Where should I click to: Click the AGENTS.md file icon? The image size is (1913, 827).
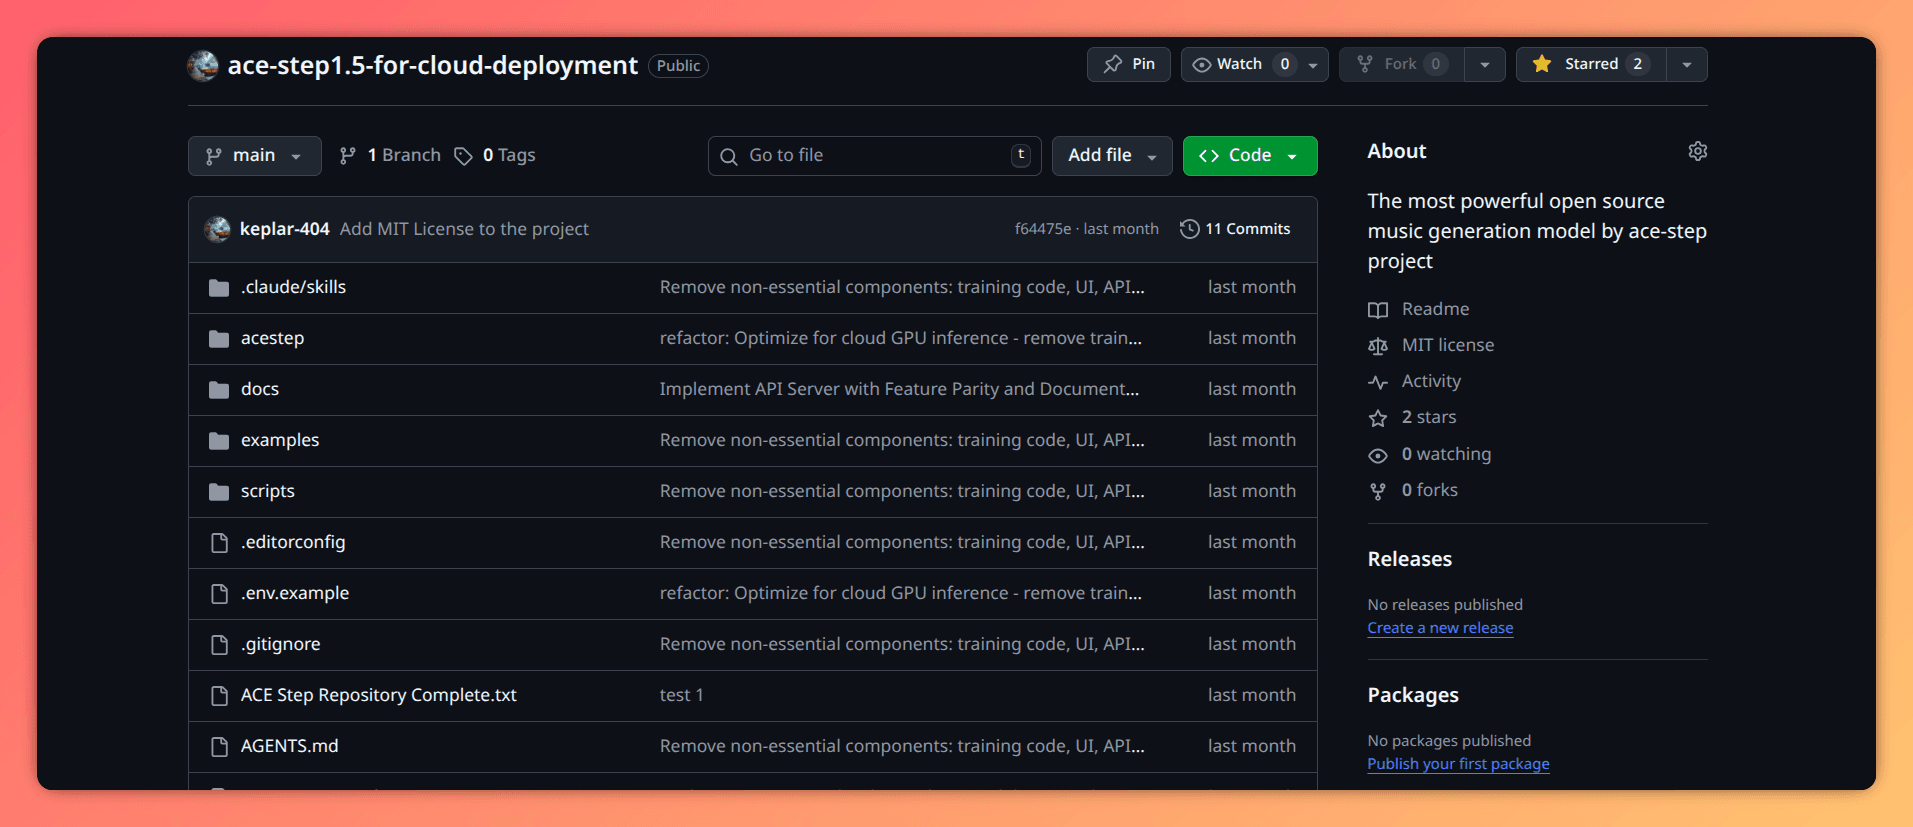coord(219,747)
